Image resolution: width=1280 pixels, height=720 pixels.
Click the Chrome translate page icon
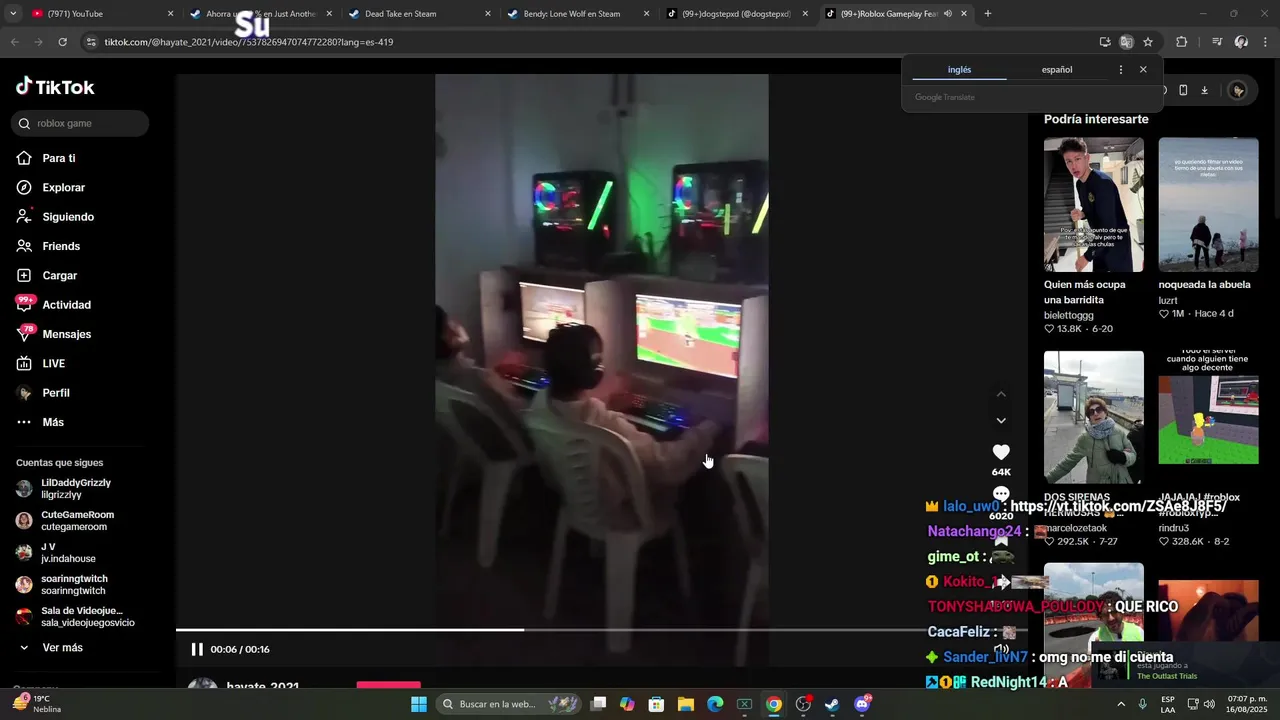1126,42
